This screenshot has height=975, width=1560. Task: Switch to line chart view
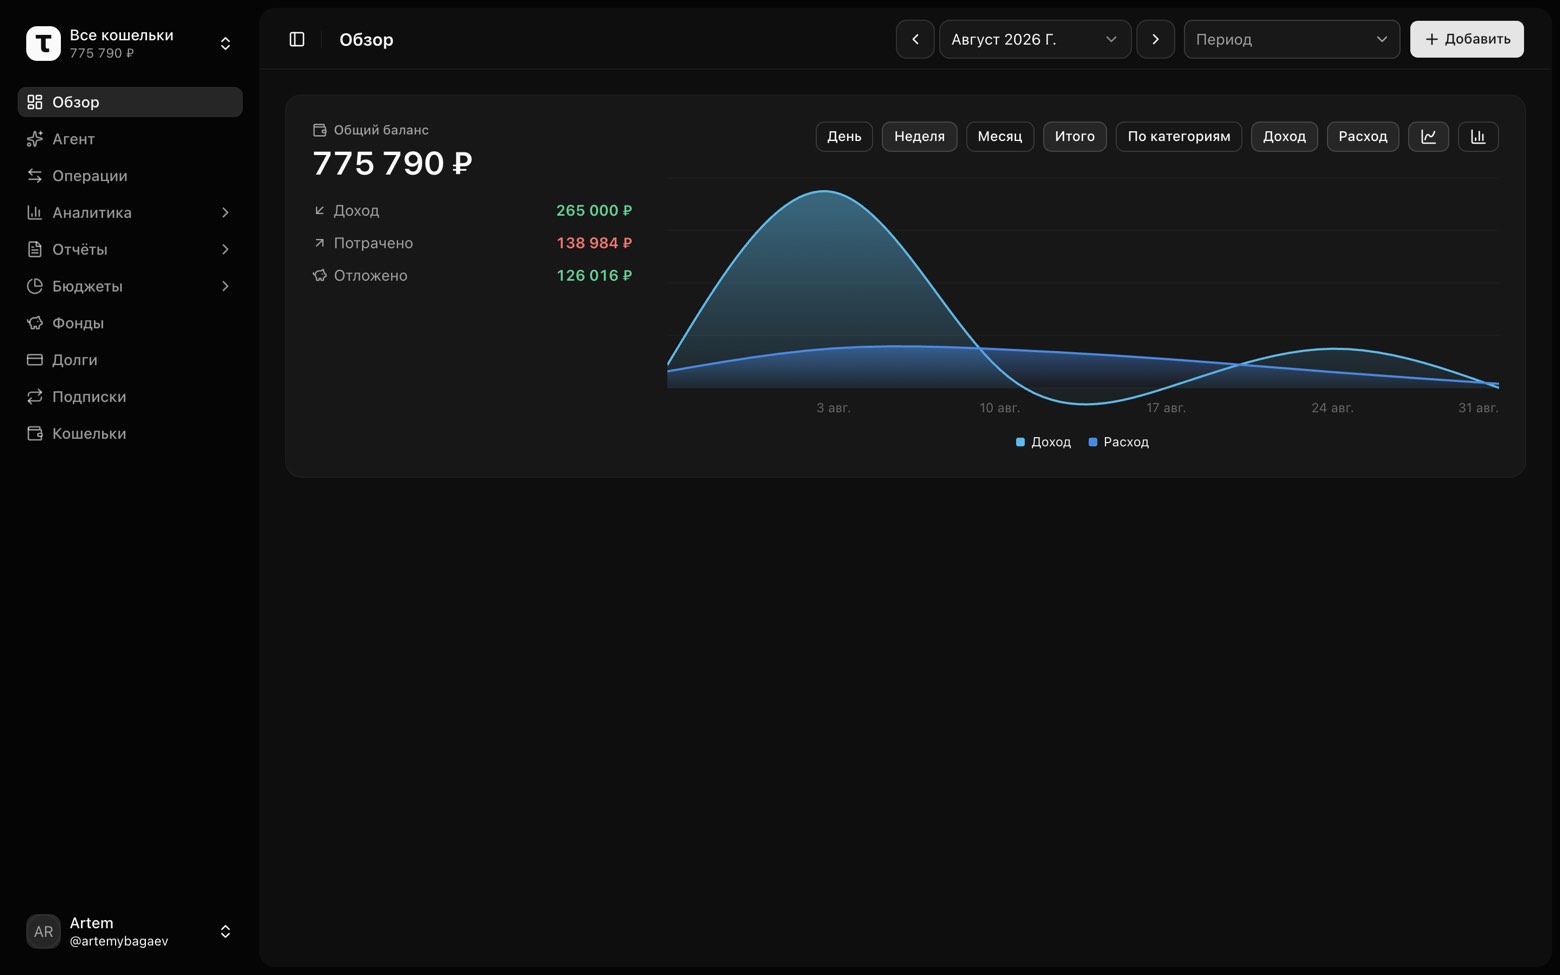pyautogui.click(x=1429, y=137)
